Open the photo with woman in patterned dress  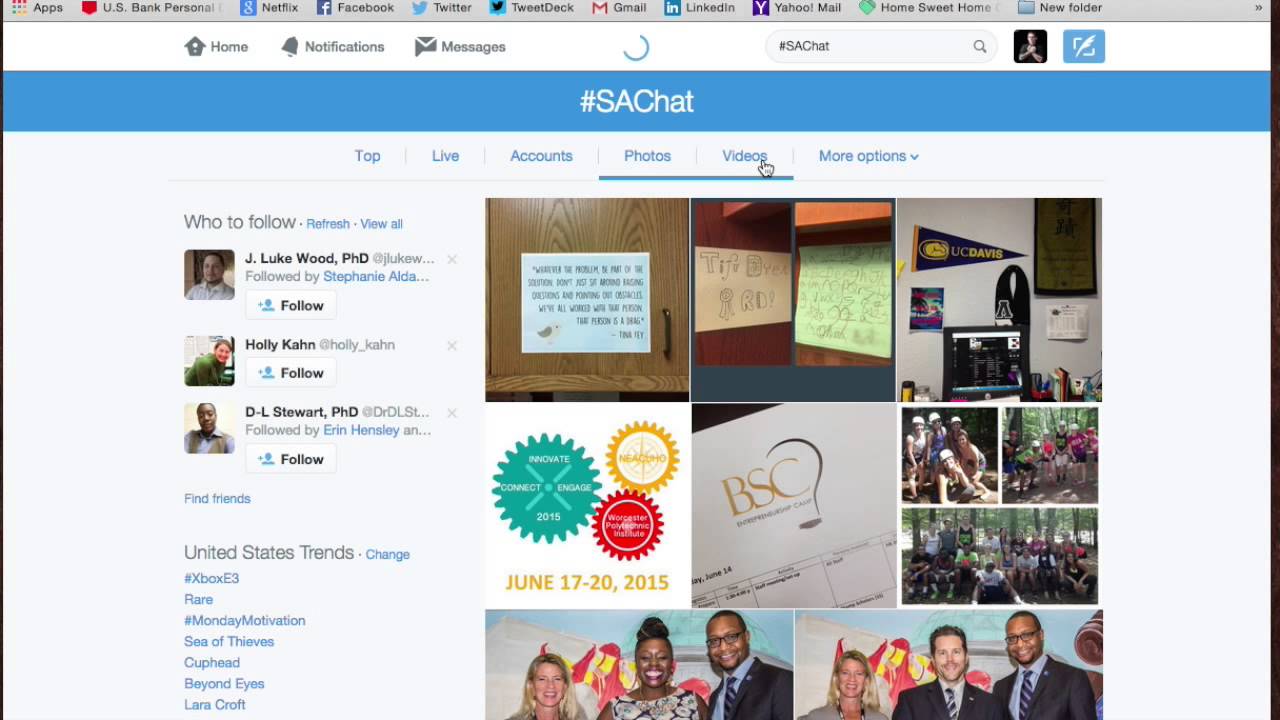tap(639, 665)
